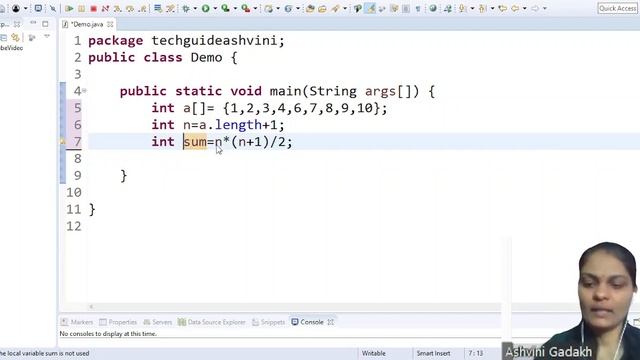The height and width of the screenshot is (360, 640).
Task: Click the Next Annotation icon
Action: pyautogui.click(x=462, y=8)
